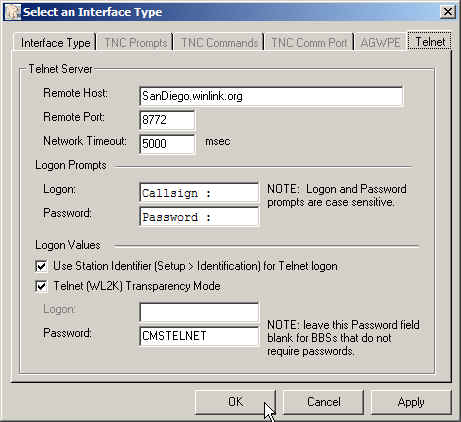Image resolution: width=461 pixels, height=422 pixels.
Task: Open the TNC Comm Port tab
Action: (309, 43)
